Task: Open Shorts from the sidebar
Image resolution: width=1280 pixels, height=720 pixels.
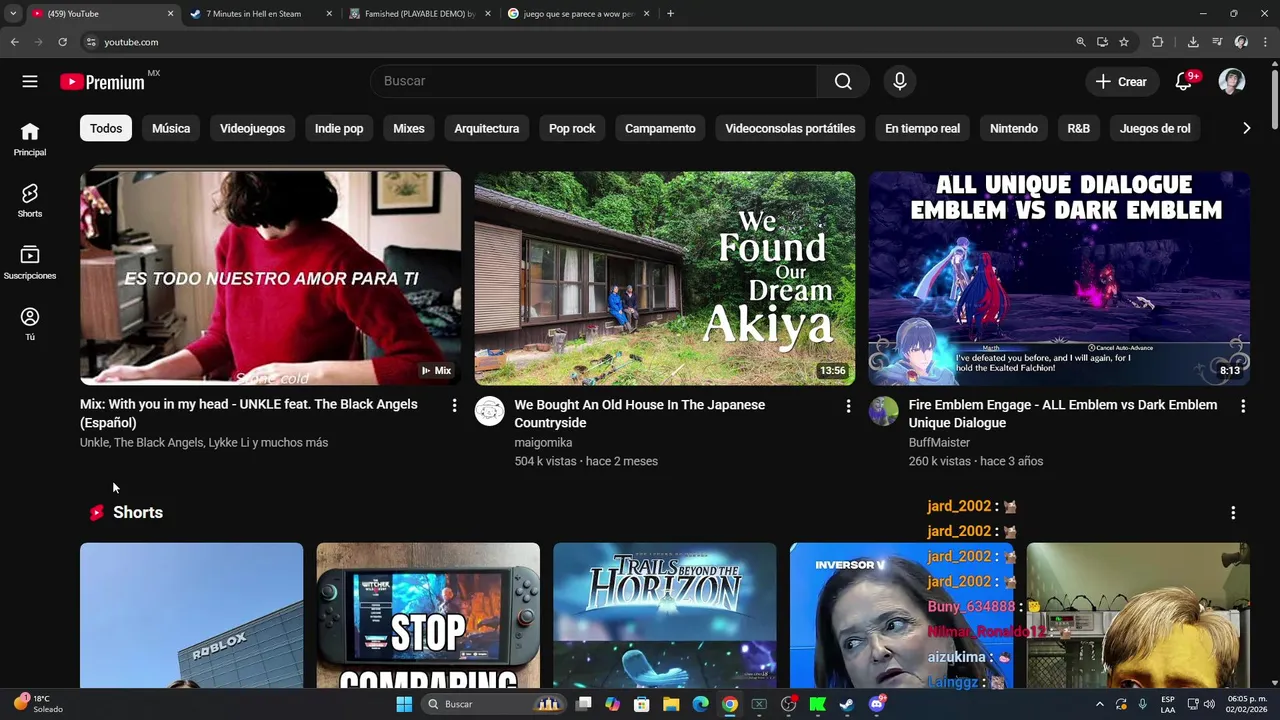Action: pos(30,201)
